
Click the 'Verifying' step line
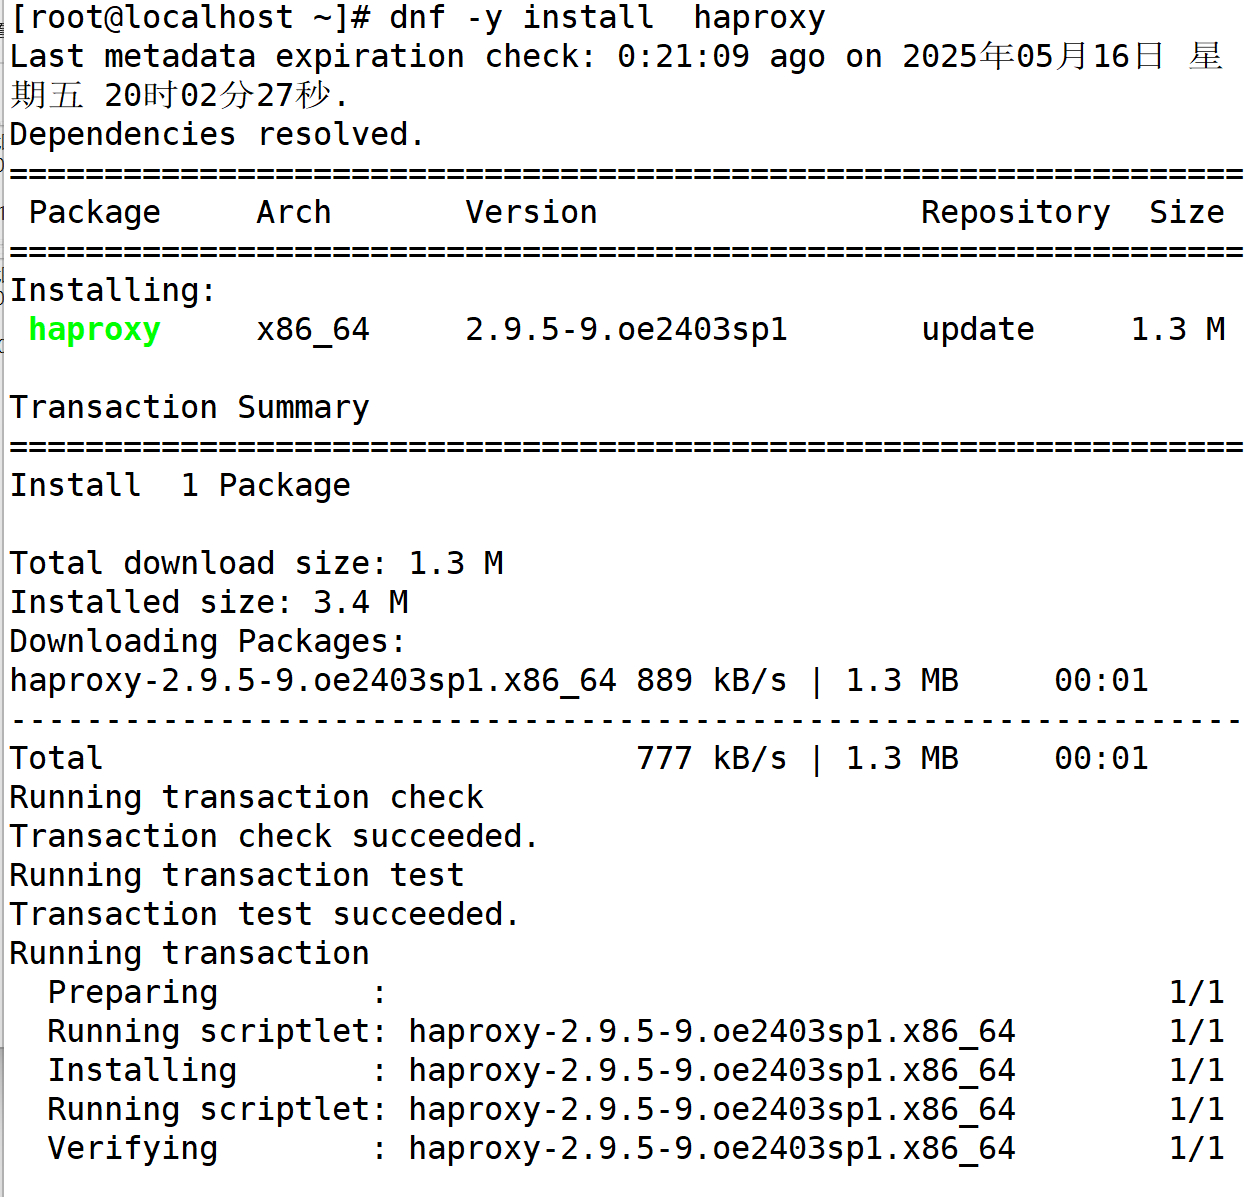pyautogui.click(x=636, y=1149)
